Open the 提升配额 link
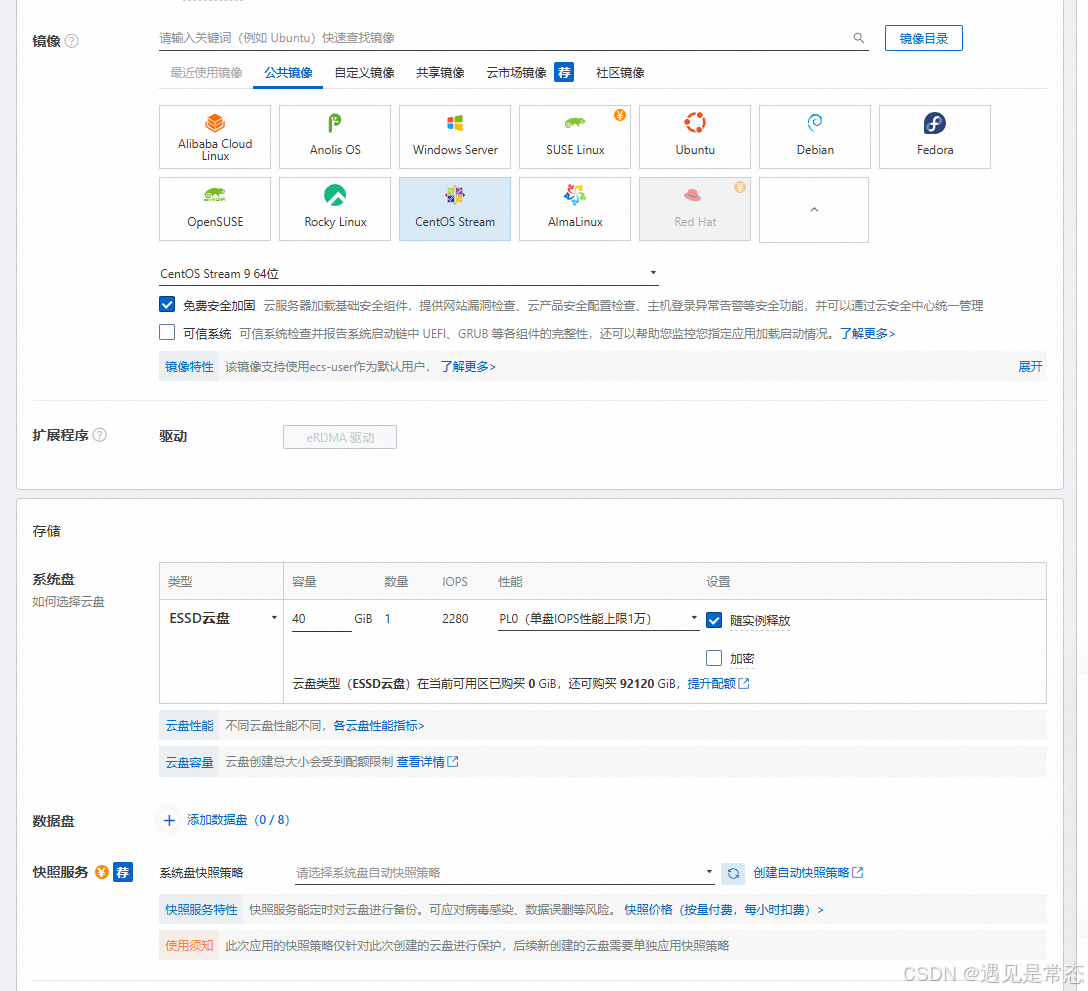The width and height of the screenshot is (1088, 991). 718,684
